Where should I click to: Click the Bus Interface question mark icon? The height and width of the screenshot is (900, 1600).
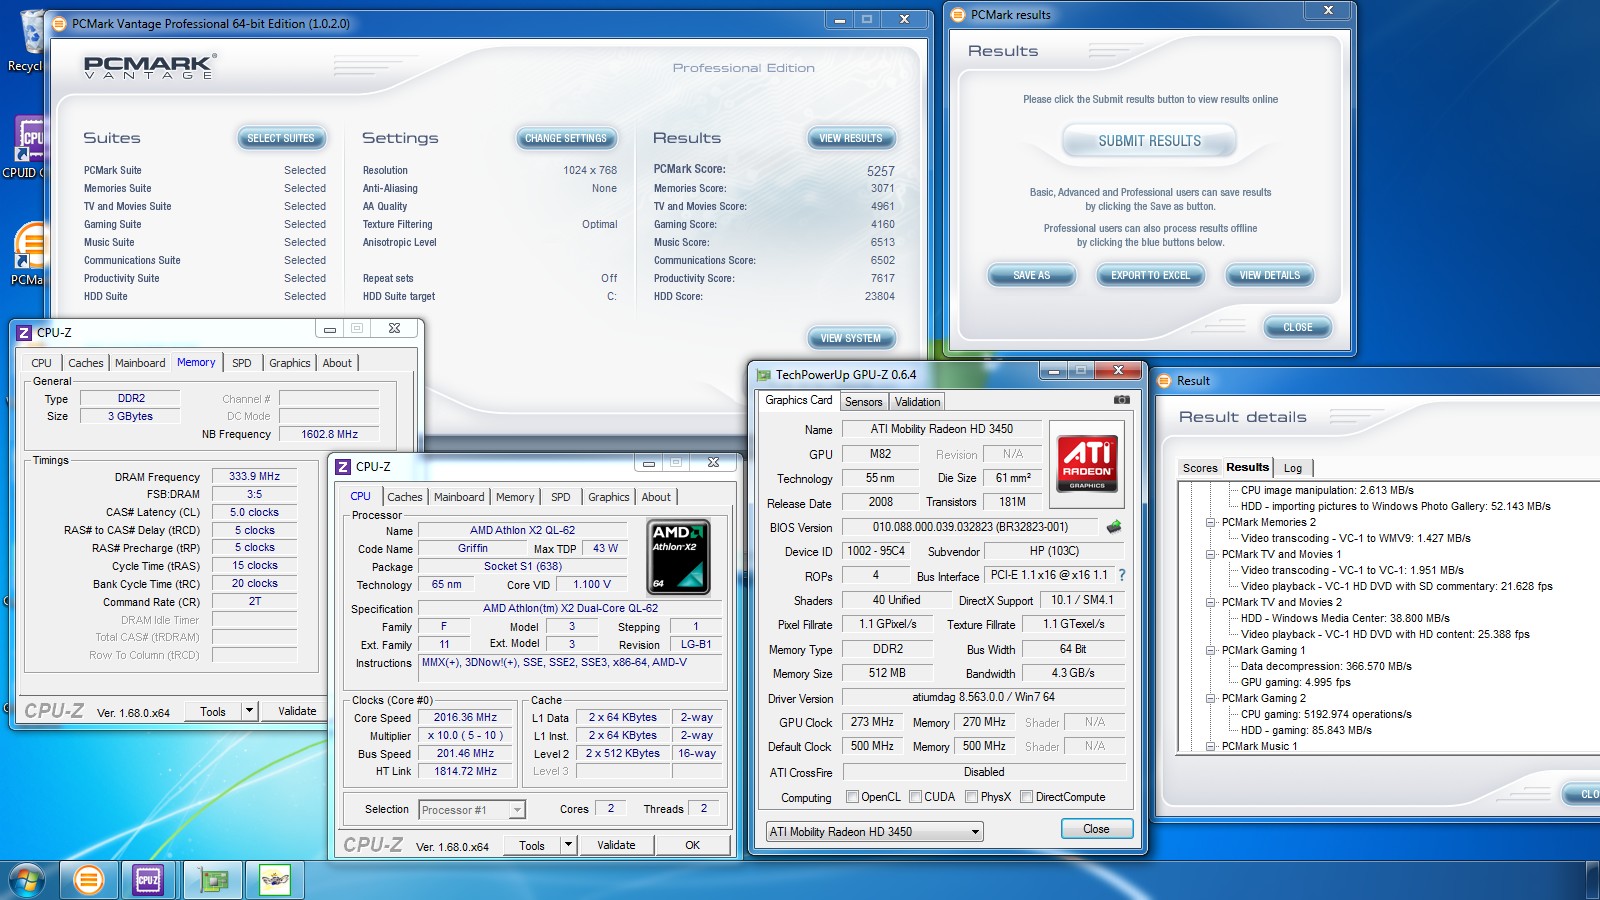click(1122, 575)
